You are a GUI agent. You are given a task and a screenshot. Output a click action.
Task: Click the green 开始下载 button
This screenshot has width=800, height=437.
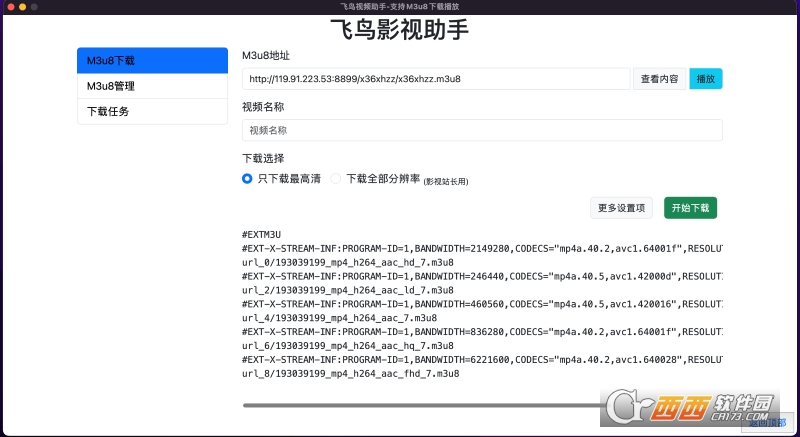tap(690, 208)
